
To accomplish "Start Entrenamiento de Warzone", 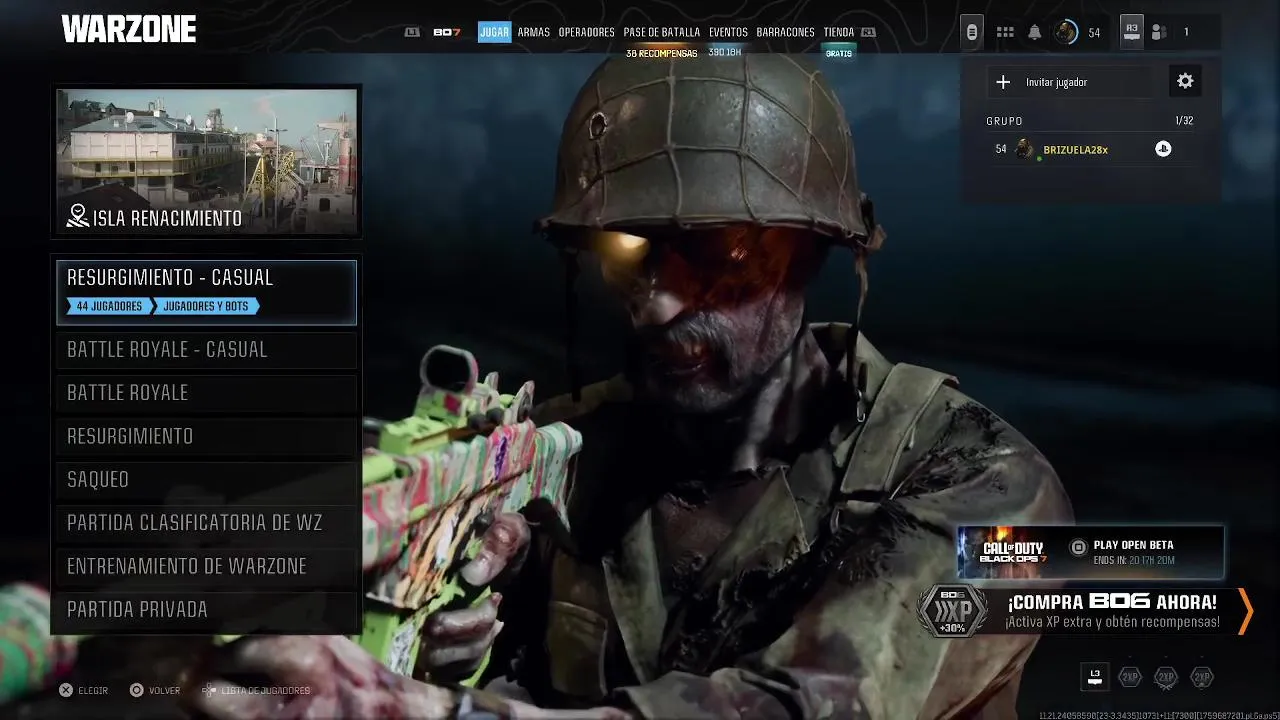I will click(x=207, y=566).
